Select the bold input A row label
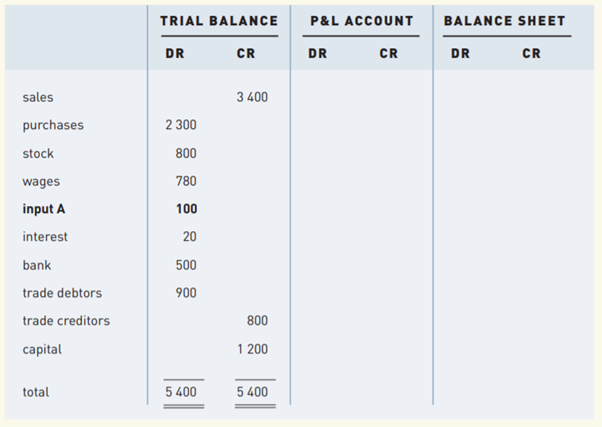 tap(48, 210)
